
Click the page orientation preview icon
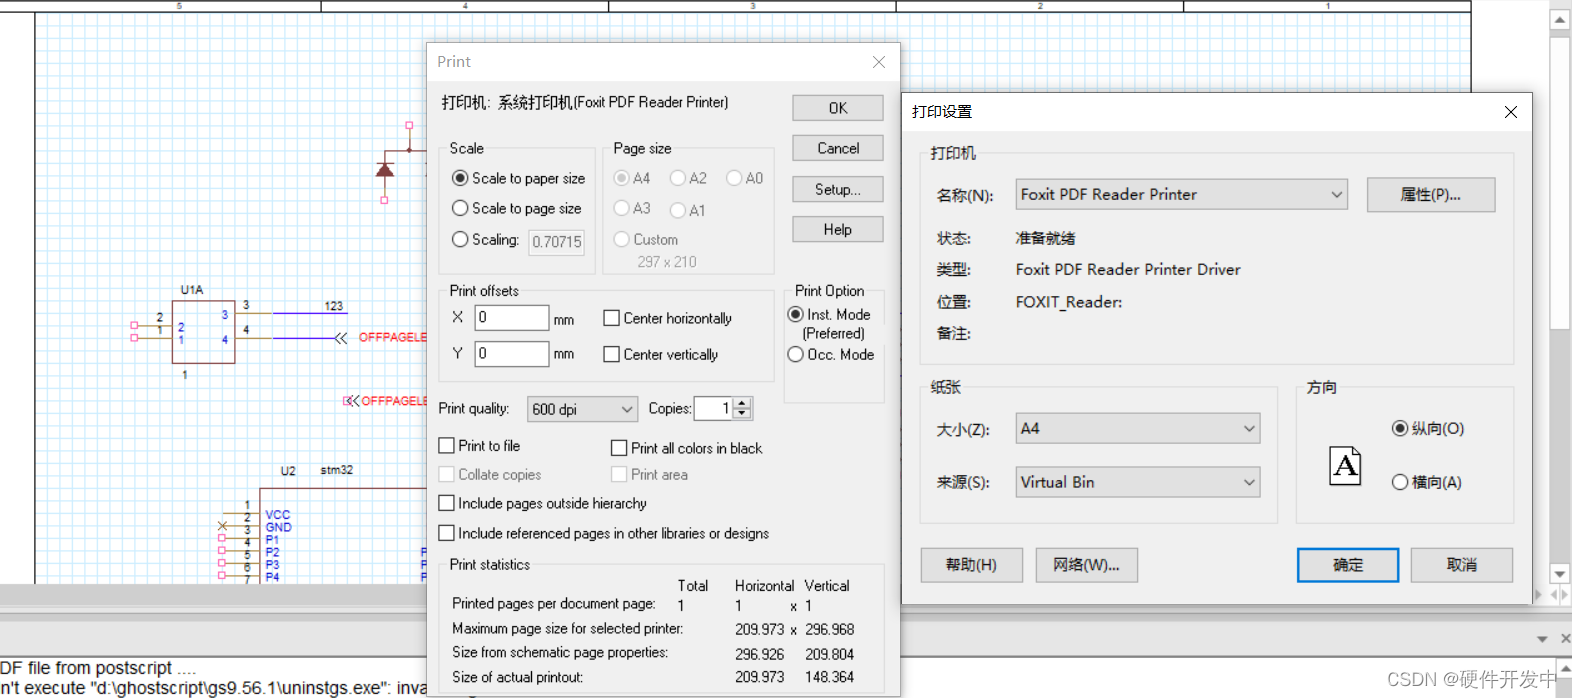pos(1345,466)
